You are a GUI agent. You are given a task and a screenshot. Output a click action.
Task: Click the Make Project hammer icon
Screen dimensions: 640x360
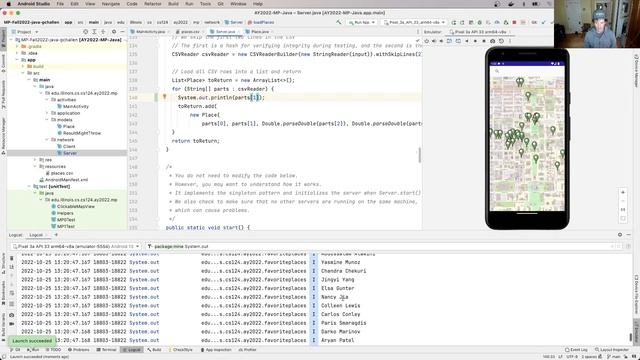339,22
